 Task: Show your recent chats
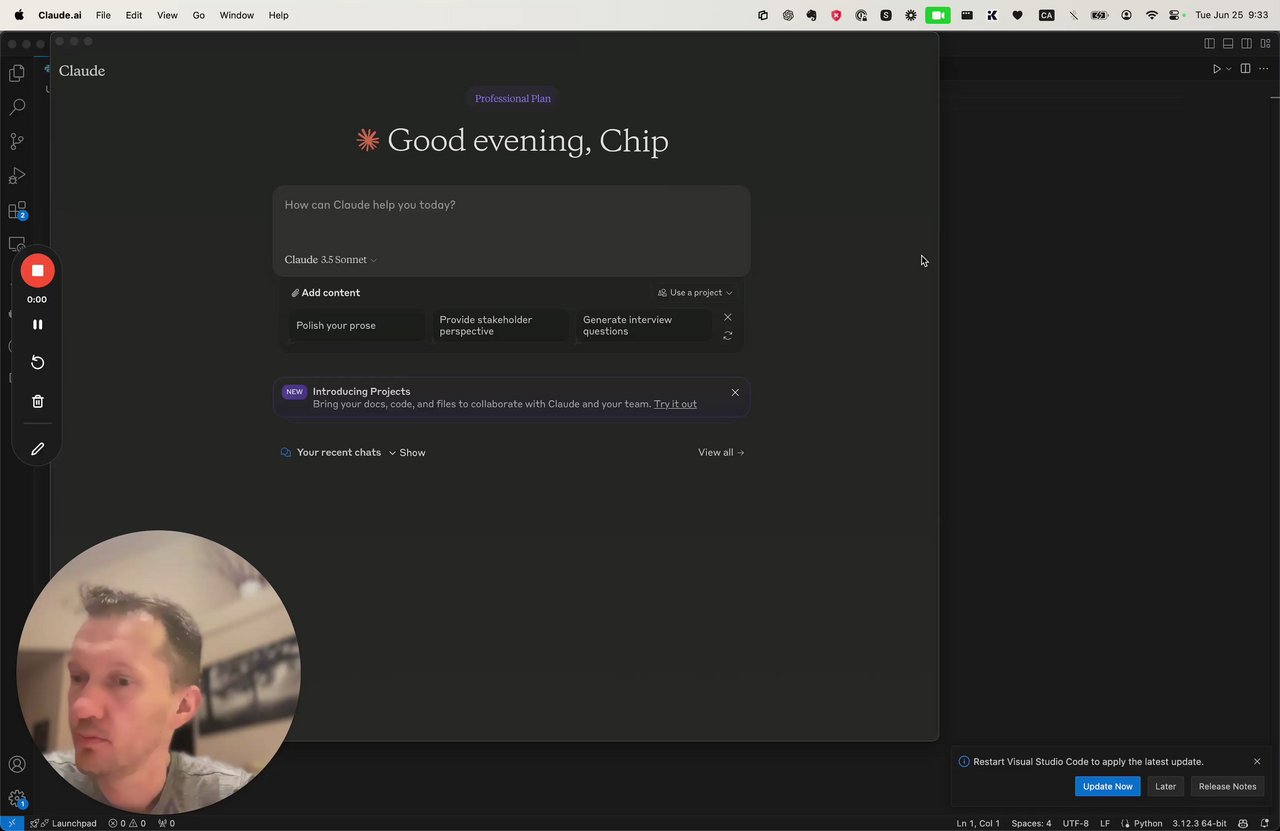click(x=407, y=453)
